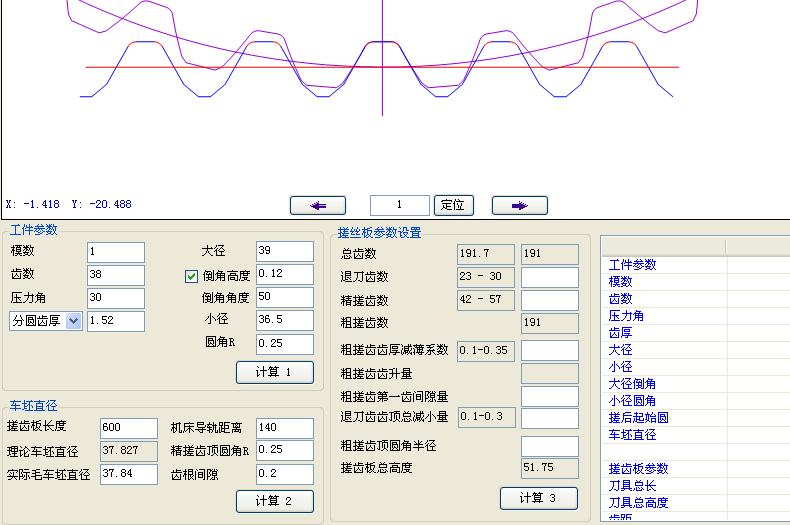Click the left arrow navigation button
Screen dimensions: 790x525
click(318, 205)
